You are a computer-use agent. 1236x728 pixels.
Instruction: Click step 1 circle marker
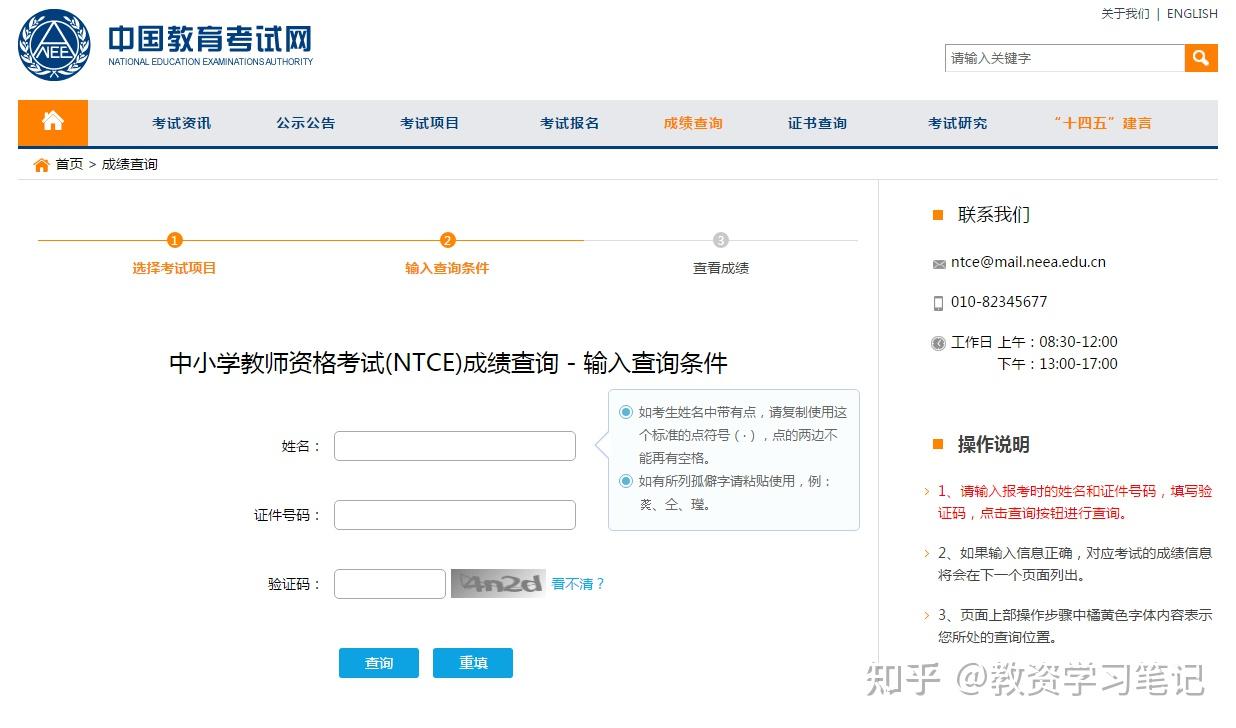click(175, 240)
